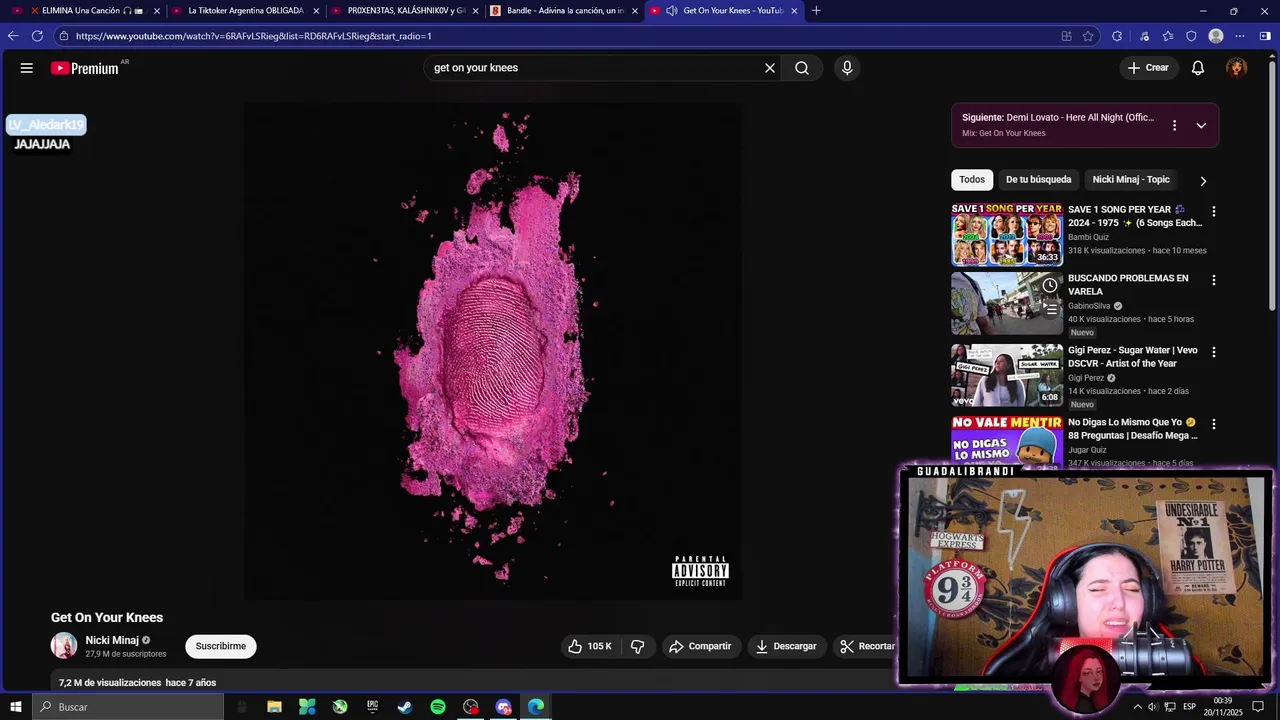Open the Mix playlist three-dots menu
This screenshot has width=1280, height=720.
click(1174, 126)
